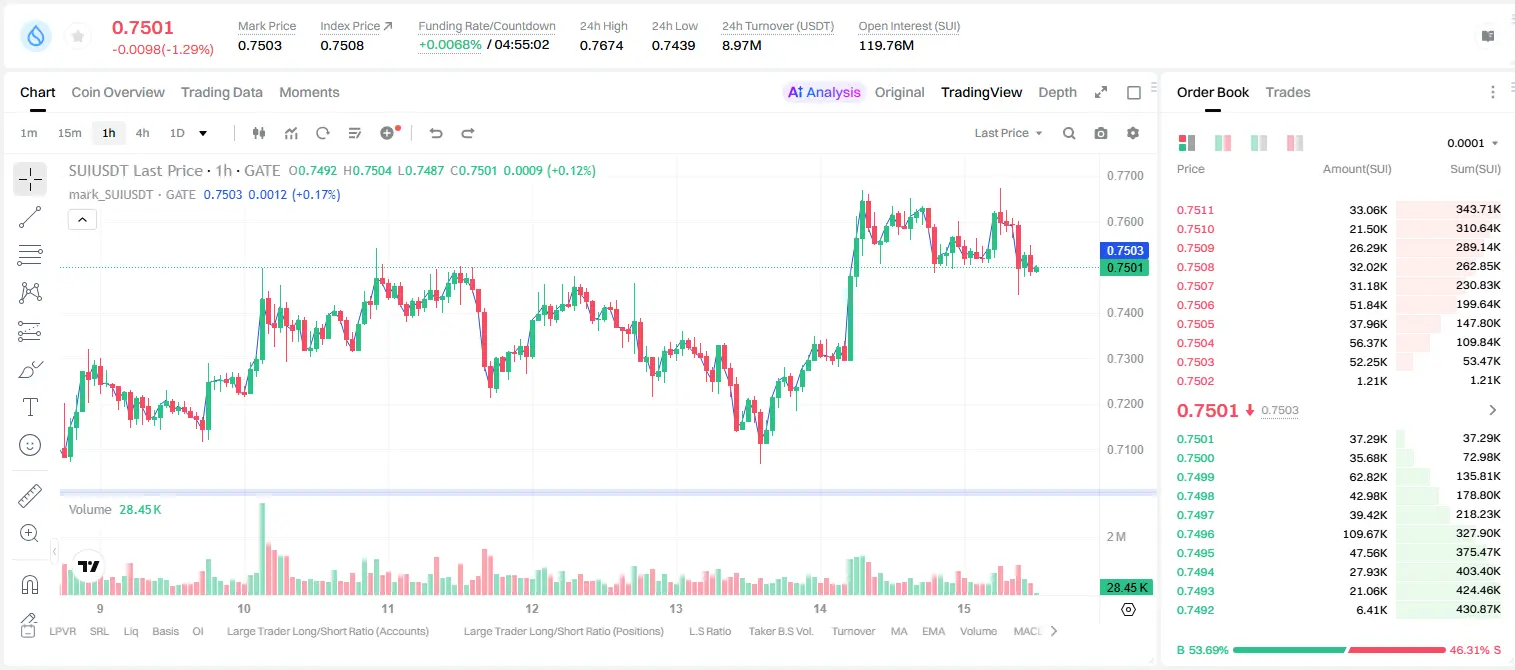Open chart settings gear icon
The height and width of the screenshot is (670, 1515).
[1133, 133]
